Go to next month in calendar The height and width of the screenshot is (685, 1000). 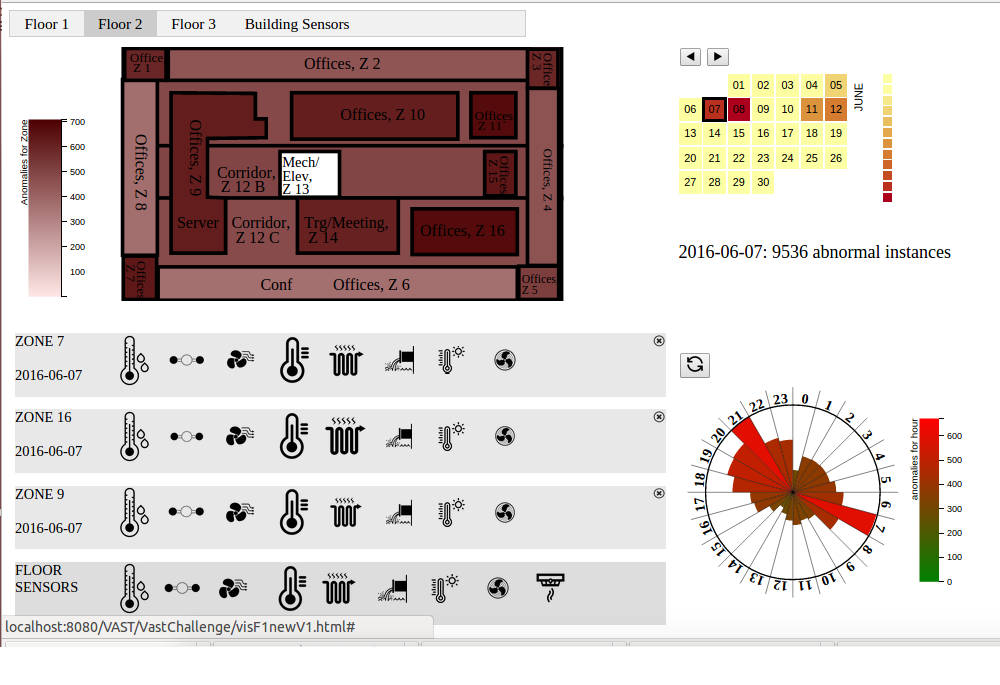click(x=718, y=57)
